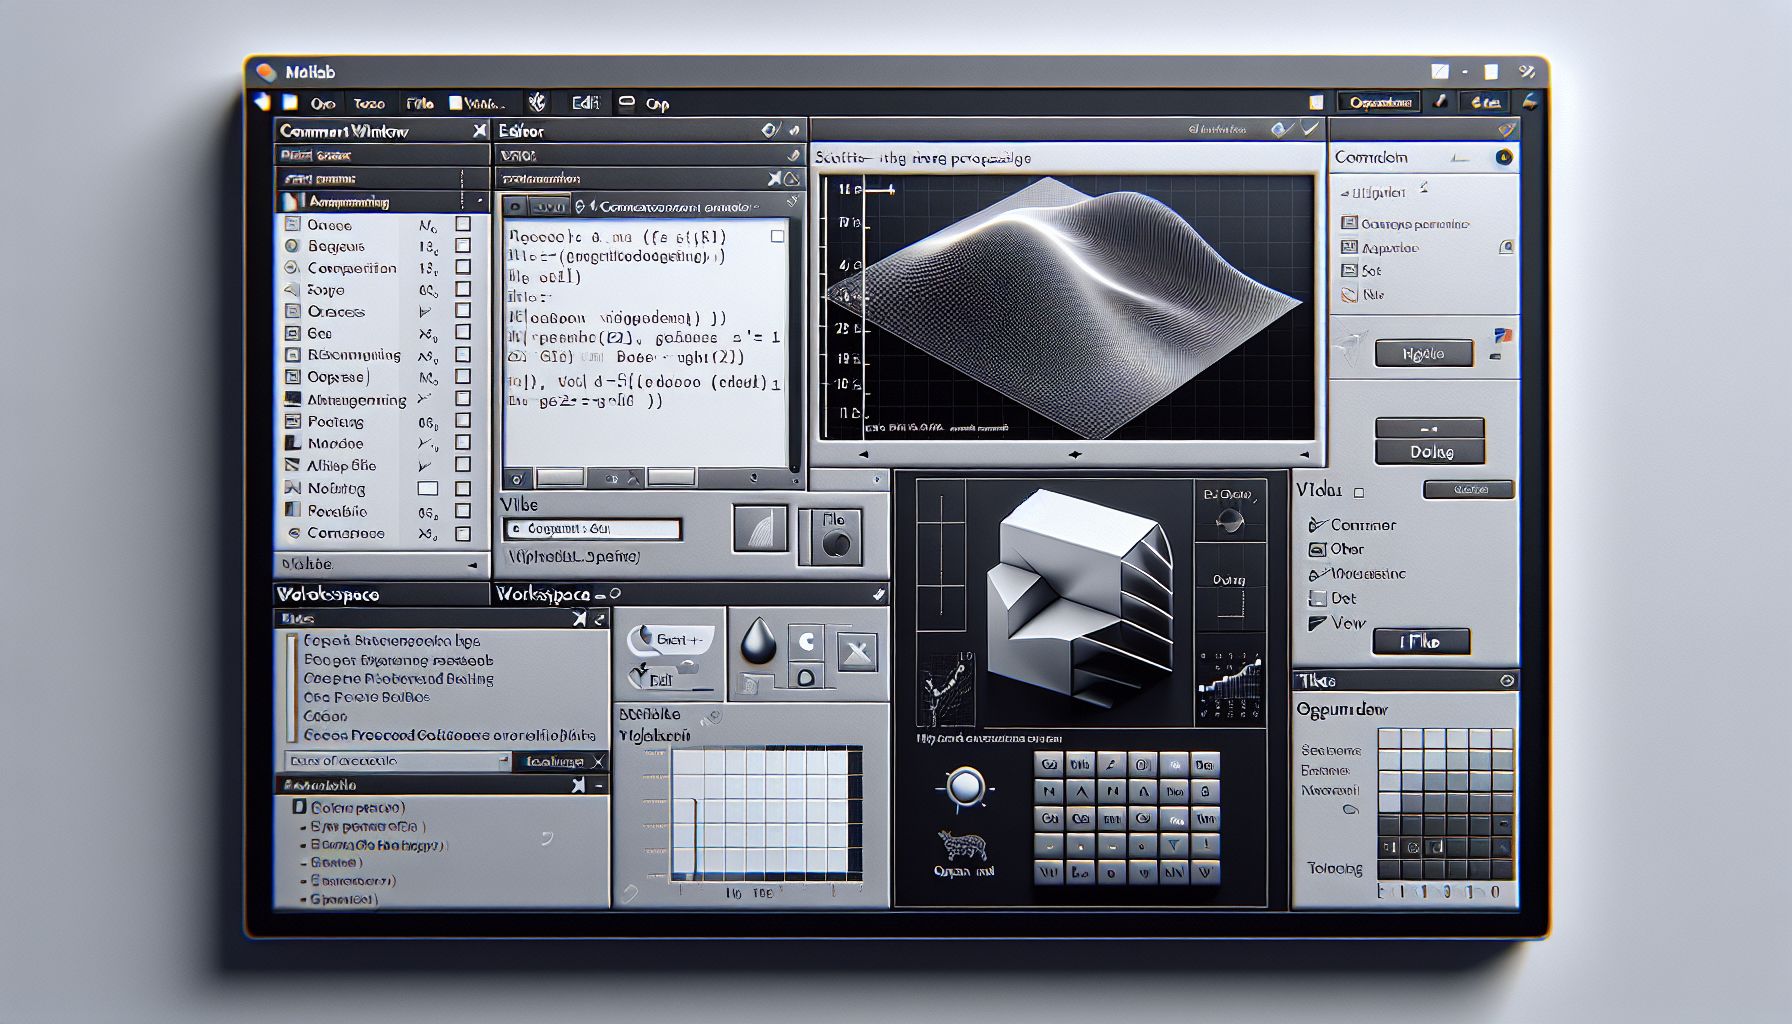Click the pencil icon in top-right toolbar
The height and width of the screenshot is (1024, 1792).
tap(1441, 101)
